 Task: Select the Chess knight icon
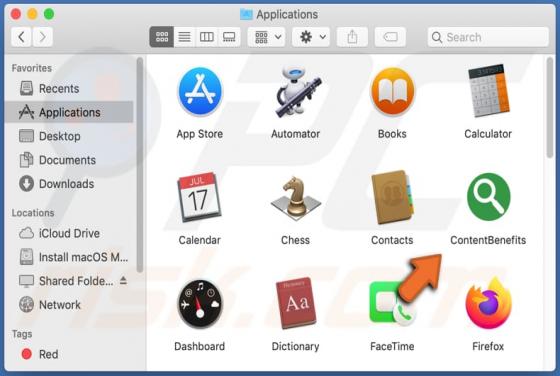click(296, 198)
